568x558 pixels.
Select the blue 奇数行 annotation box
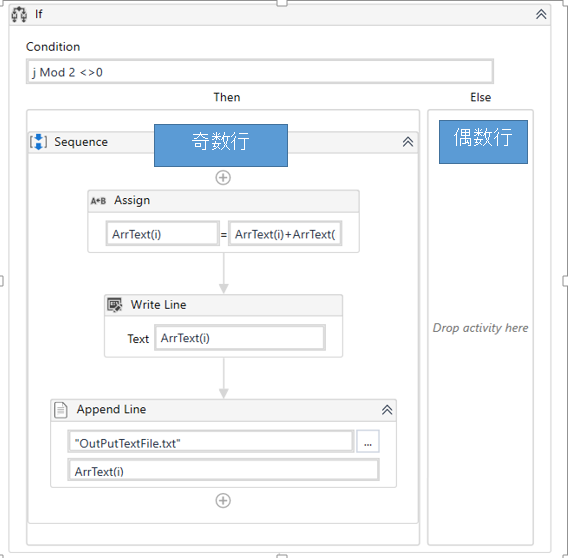pos(221,145)
